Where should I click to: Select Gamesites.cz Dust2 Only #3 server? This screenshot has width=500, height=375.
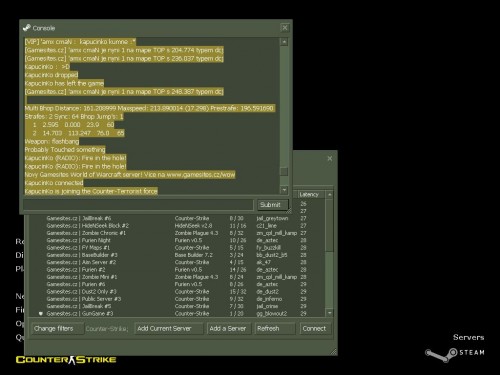click(x=177, y=292)
